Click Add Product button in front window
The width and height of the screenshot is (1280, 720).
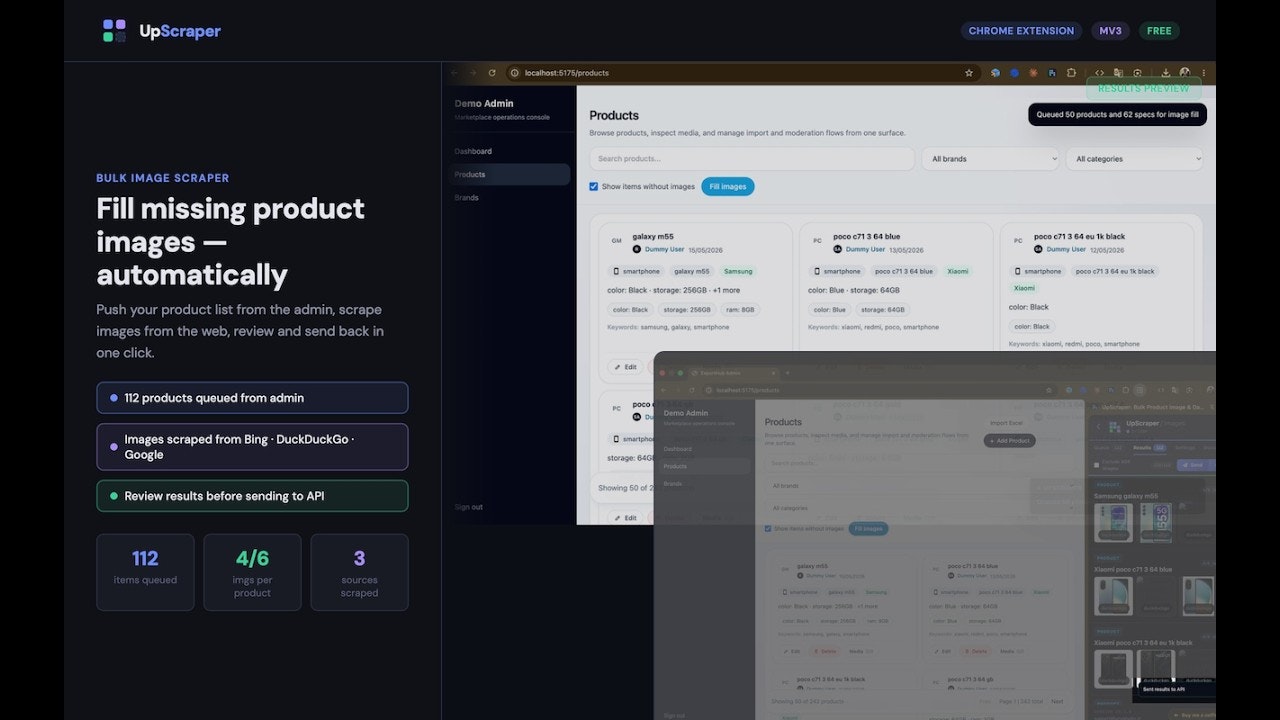[x=1009, y=440]
